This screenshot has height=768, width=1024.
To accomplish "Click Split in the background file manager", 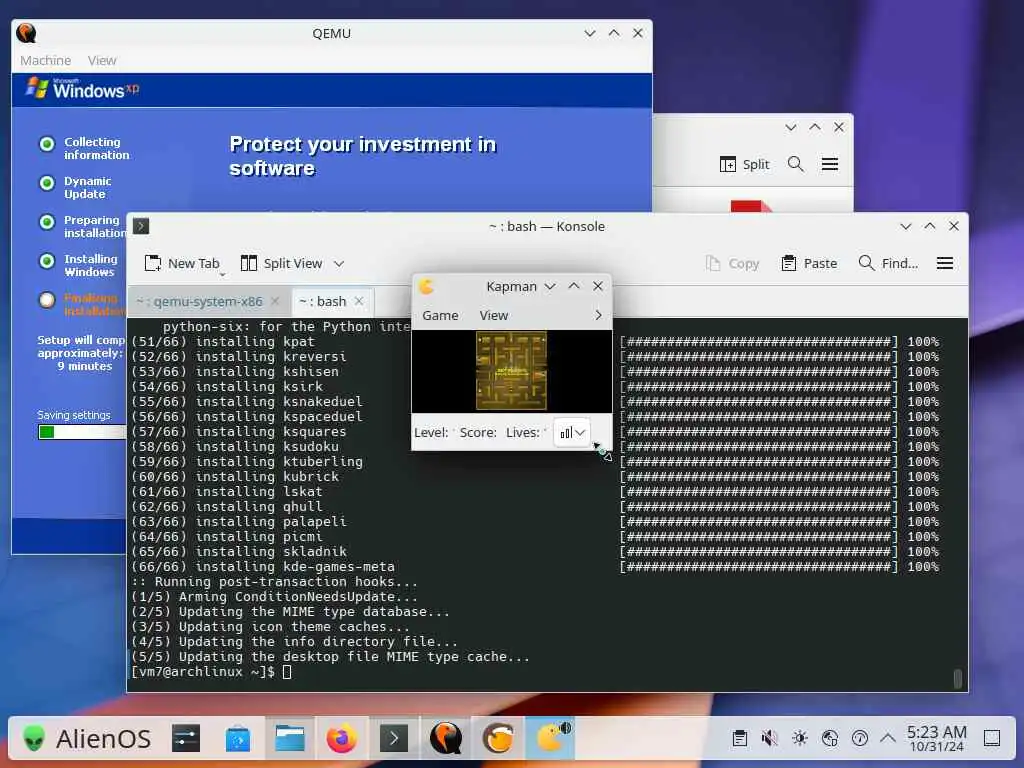I will [x=744, y=165].
